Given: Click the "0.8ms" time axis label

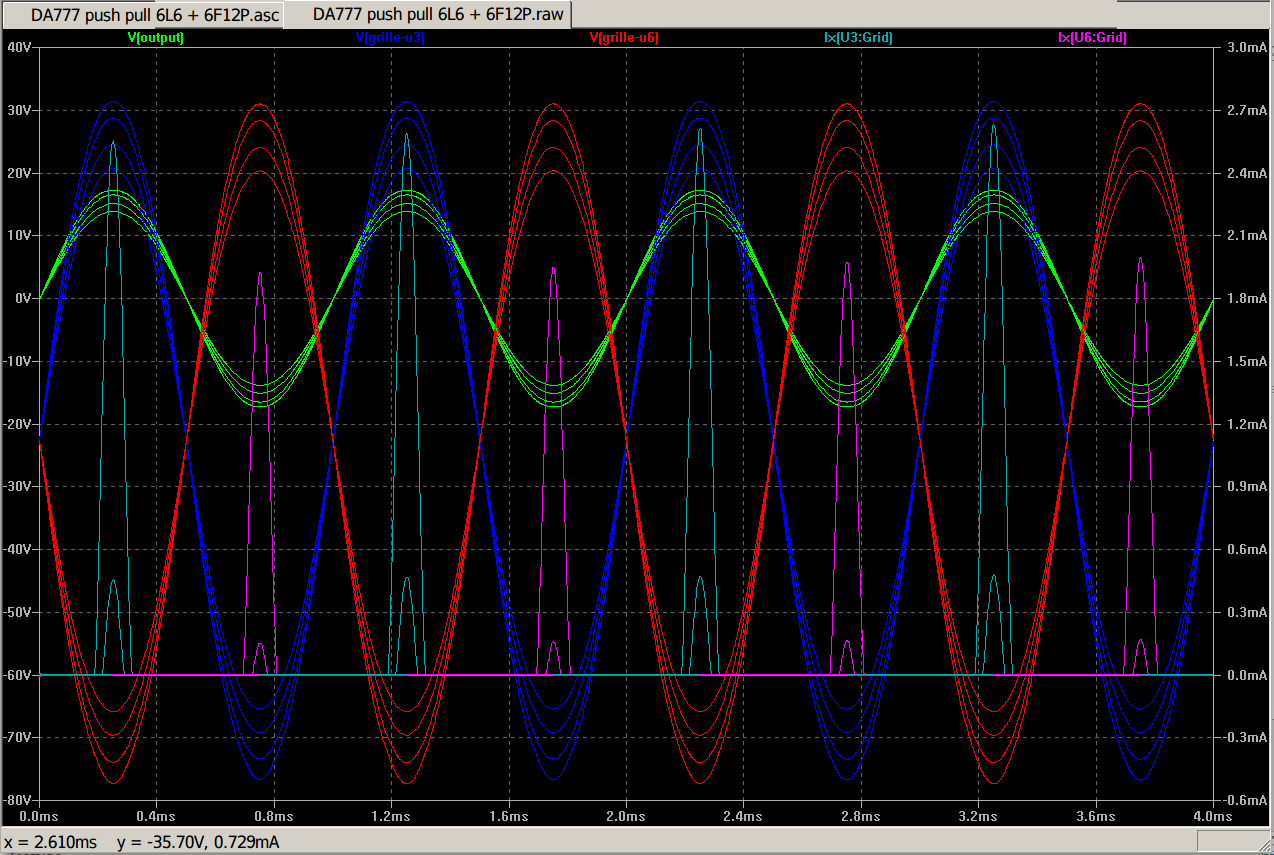Looking at the screenshot, I should coord(275,816).
